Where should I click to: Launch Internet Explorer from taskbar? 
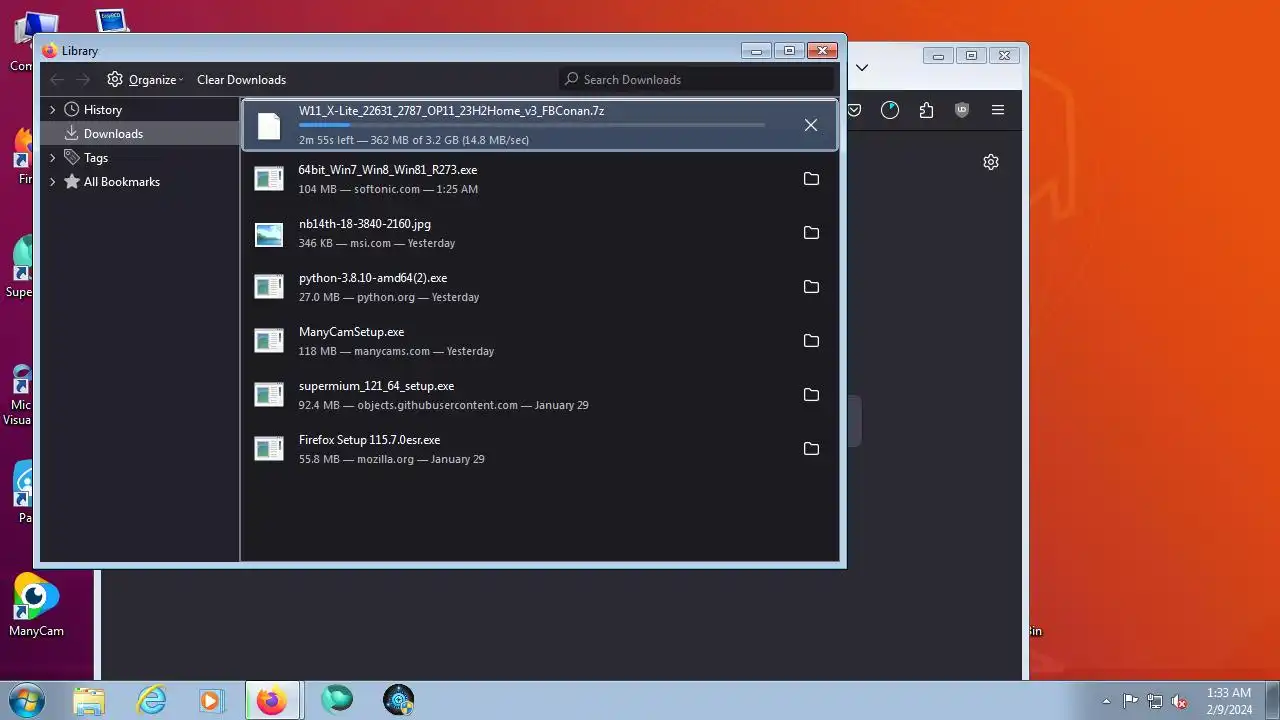[151, 700]
